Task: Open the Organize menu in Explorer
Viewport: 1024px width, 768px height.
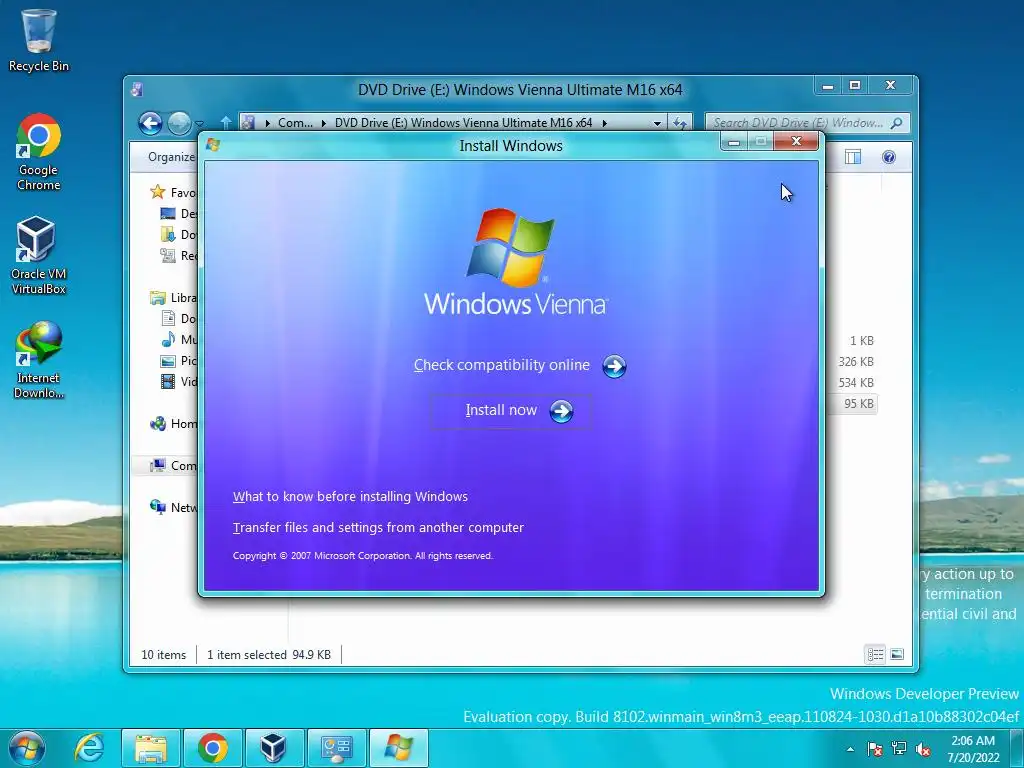Action: coord(170,157)
